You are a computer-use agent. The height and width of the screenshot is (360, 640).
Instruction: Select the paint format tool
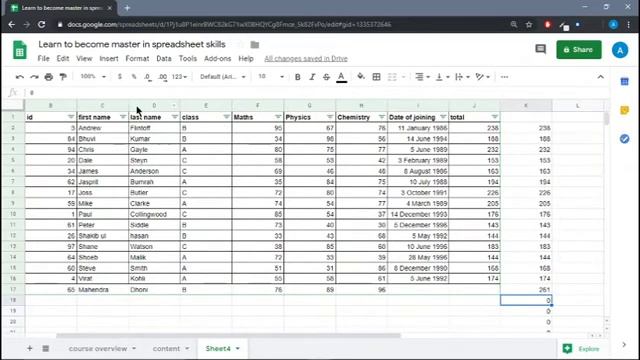coord(63,77)
